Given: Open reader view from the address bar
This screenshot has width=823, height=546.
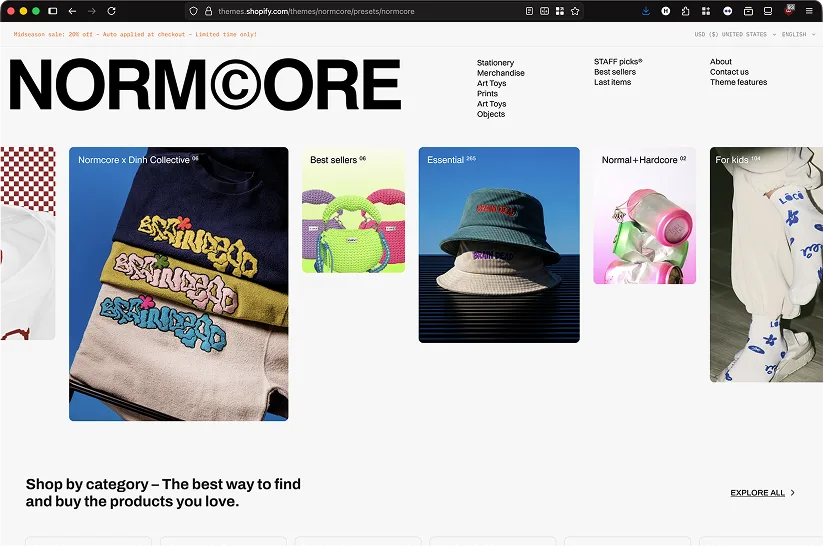Looking at the screenshot, I should coord(529,11).
